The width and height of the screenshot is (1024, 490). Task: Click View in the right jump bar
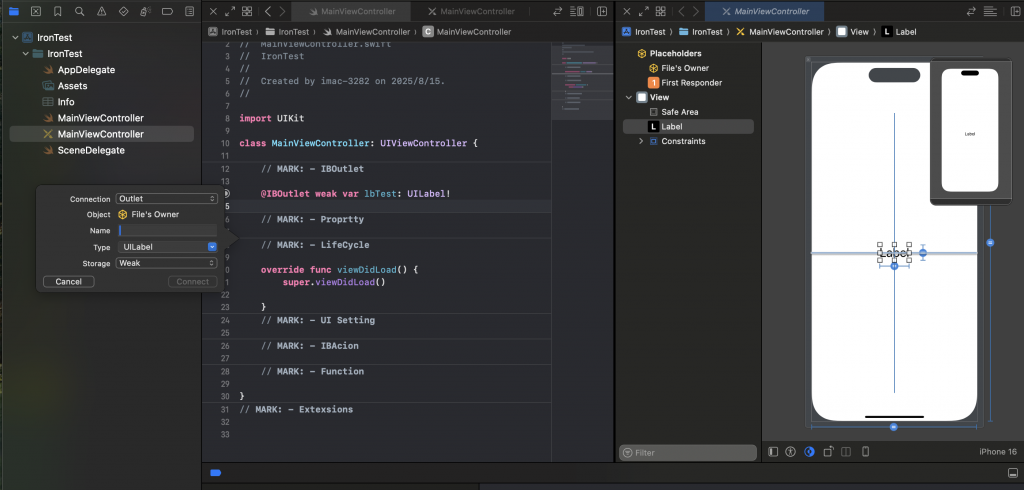pos(853,31)
